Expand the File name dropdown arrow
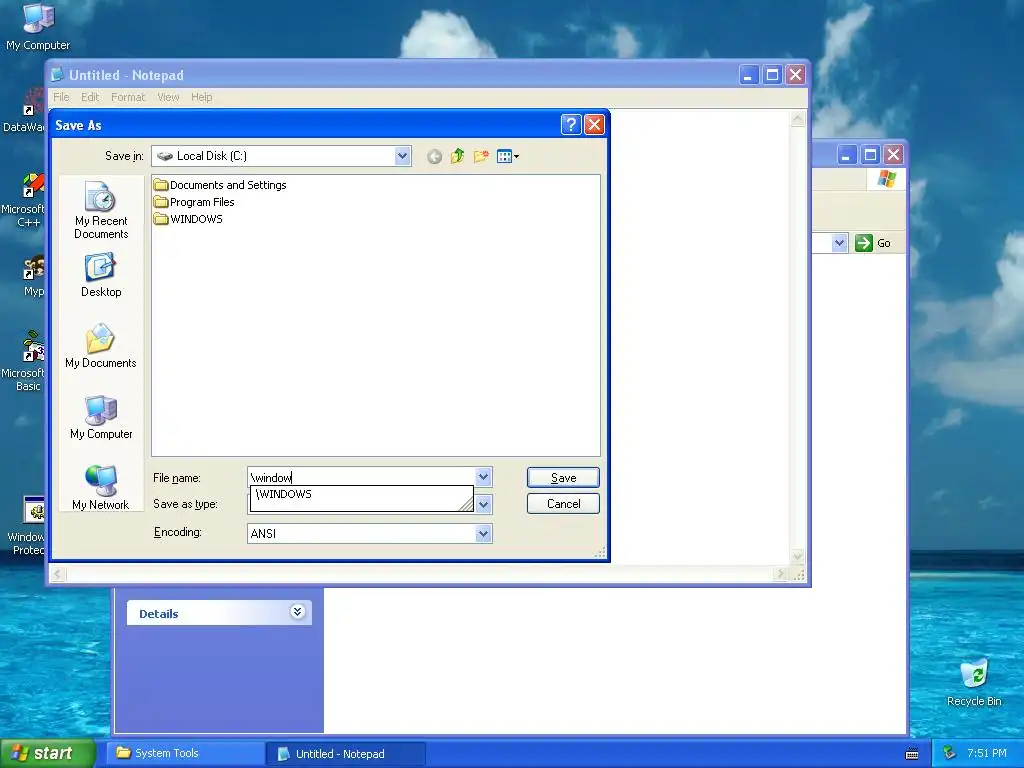 483,477
